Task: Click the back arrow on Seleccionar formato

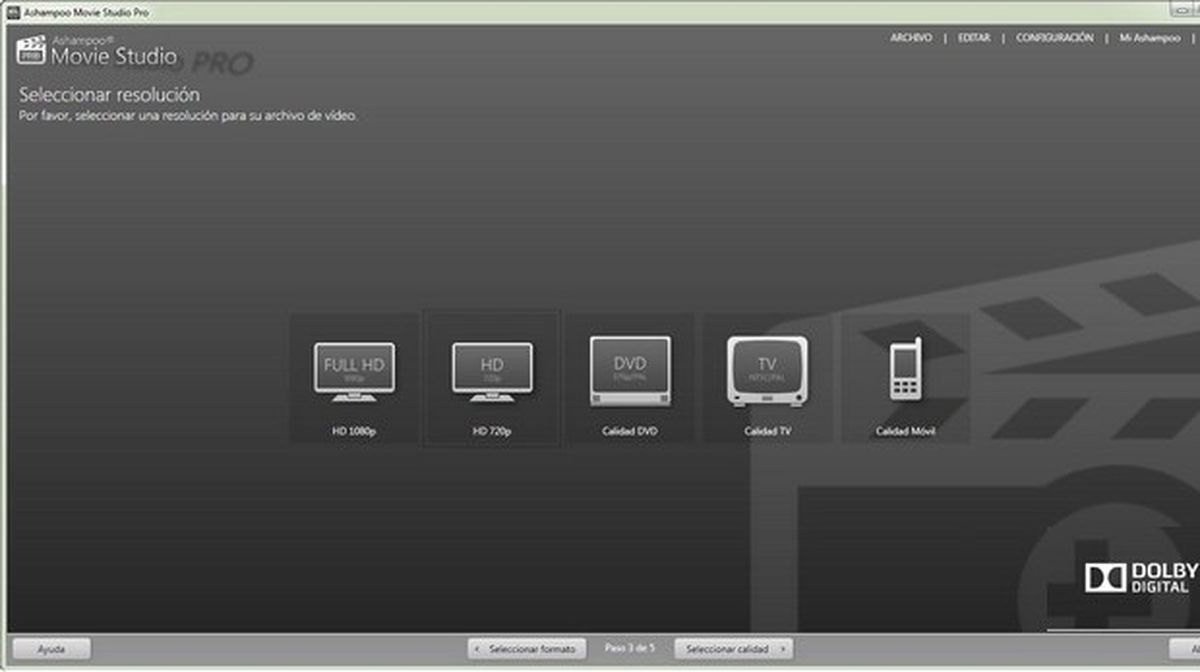Action: [x=478, y=647]
